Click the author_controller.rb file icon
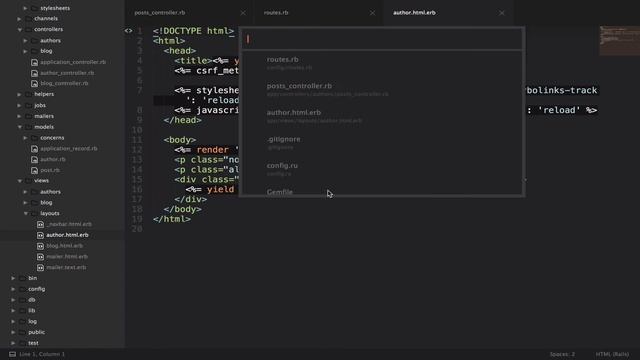This screenshot has width=640, height=360. click(34, 73)
